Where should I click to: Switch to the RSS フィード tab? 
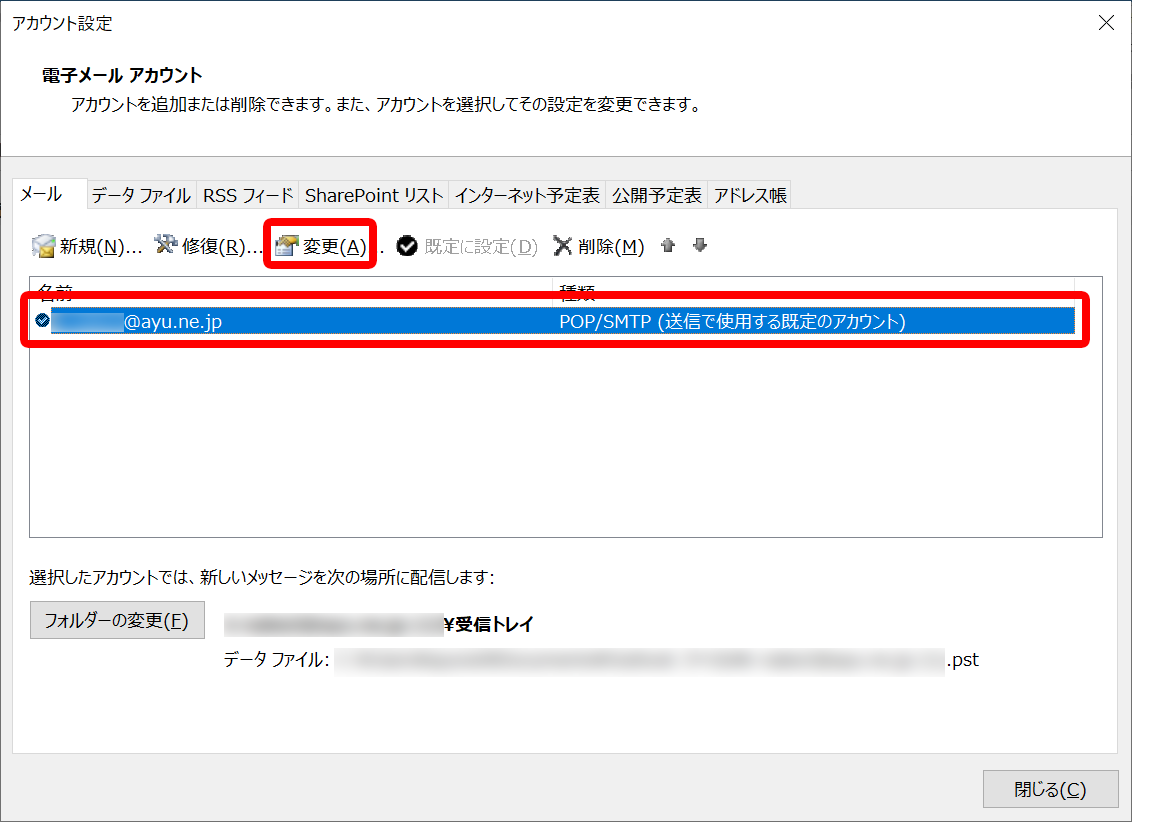(x=248, y=195)
